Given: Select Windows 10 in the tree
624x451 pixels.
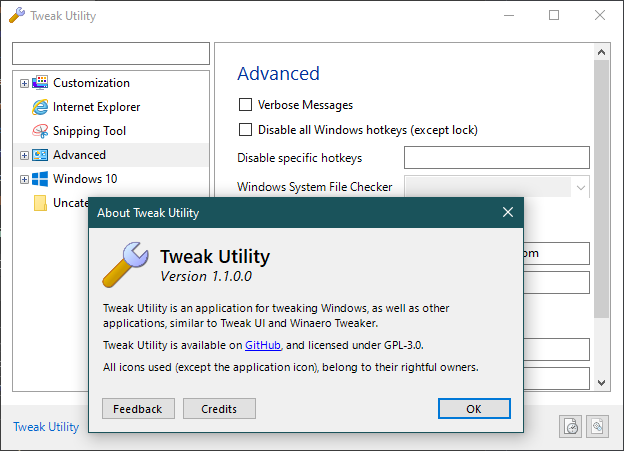Looking at the screenshot, I should point(85,179).
